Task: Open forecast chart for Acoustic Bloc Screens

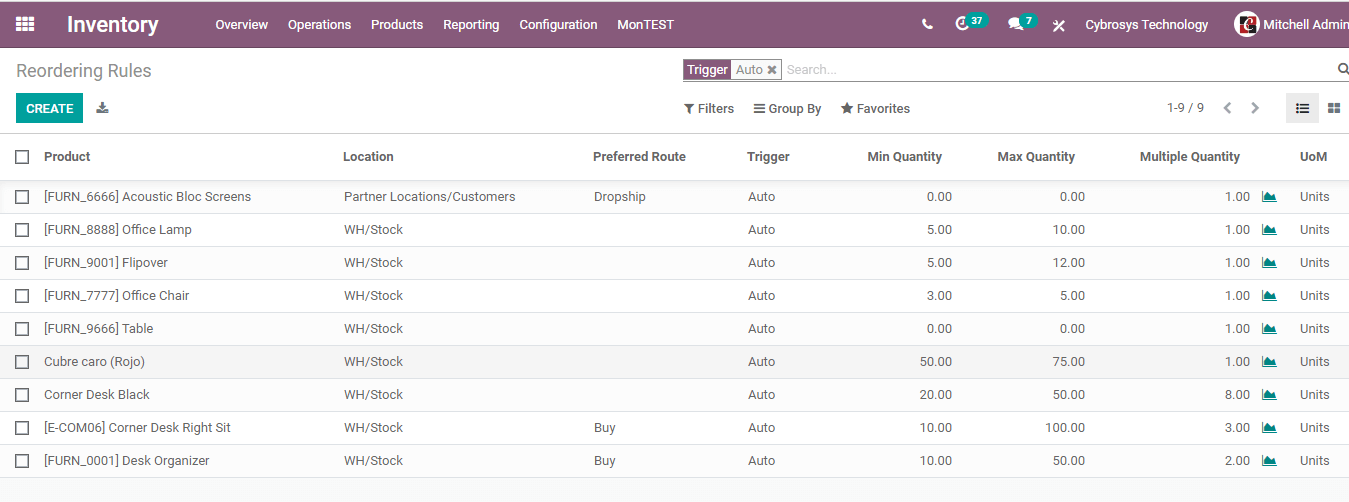Action: [1269, 197]
